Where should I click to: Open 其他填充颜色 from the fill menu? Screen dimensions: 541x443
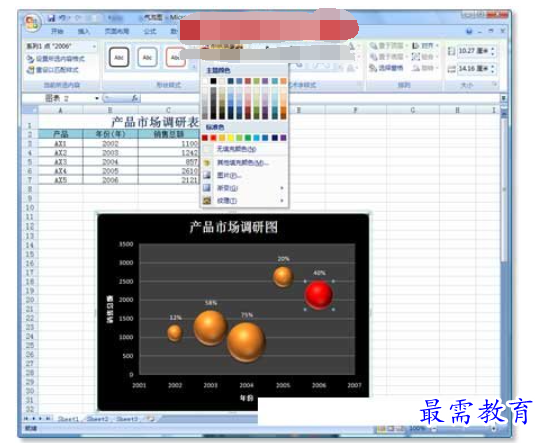click(x=244, y=163)
